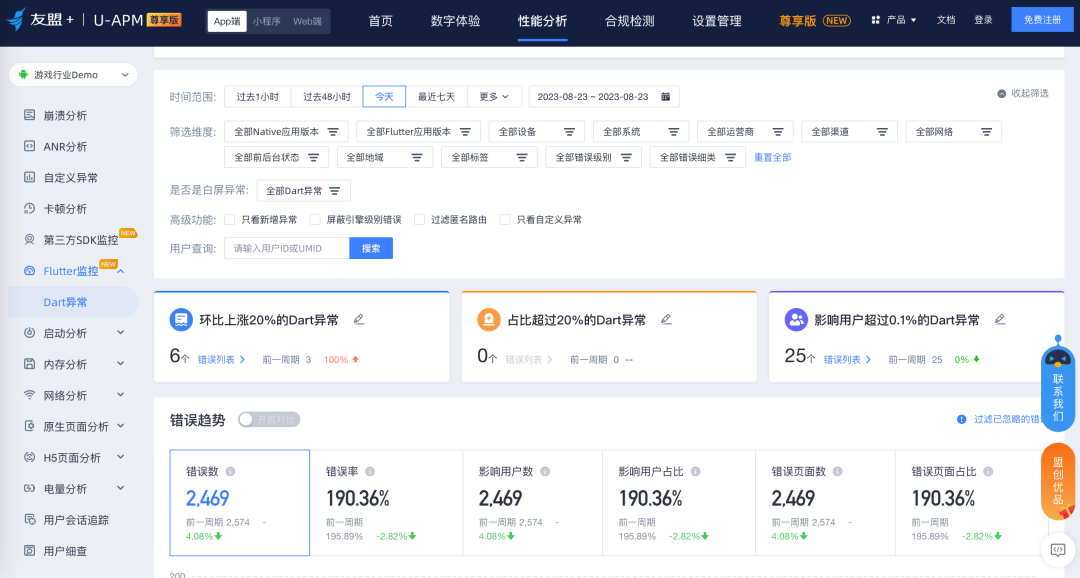Select the 最近七天 time range
1080x578 pixels.
[436, 96]
